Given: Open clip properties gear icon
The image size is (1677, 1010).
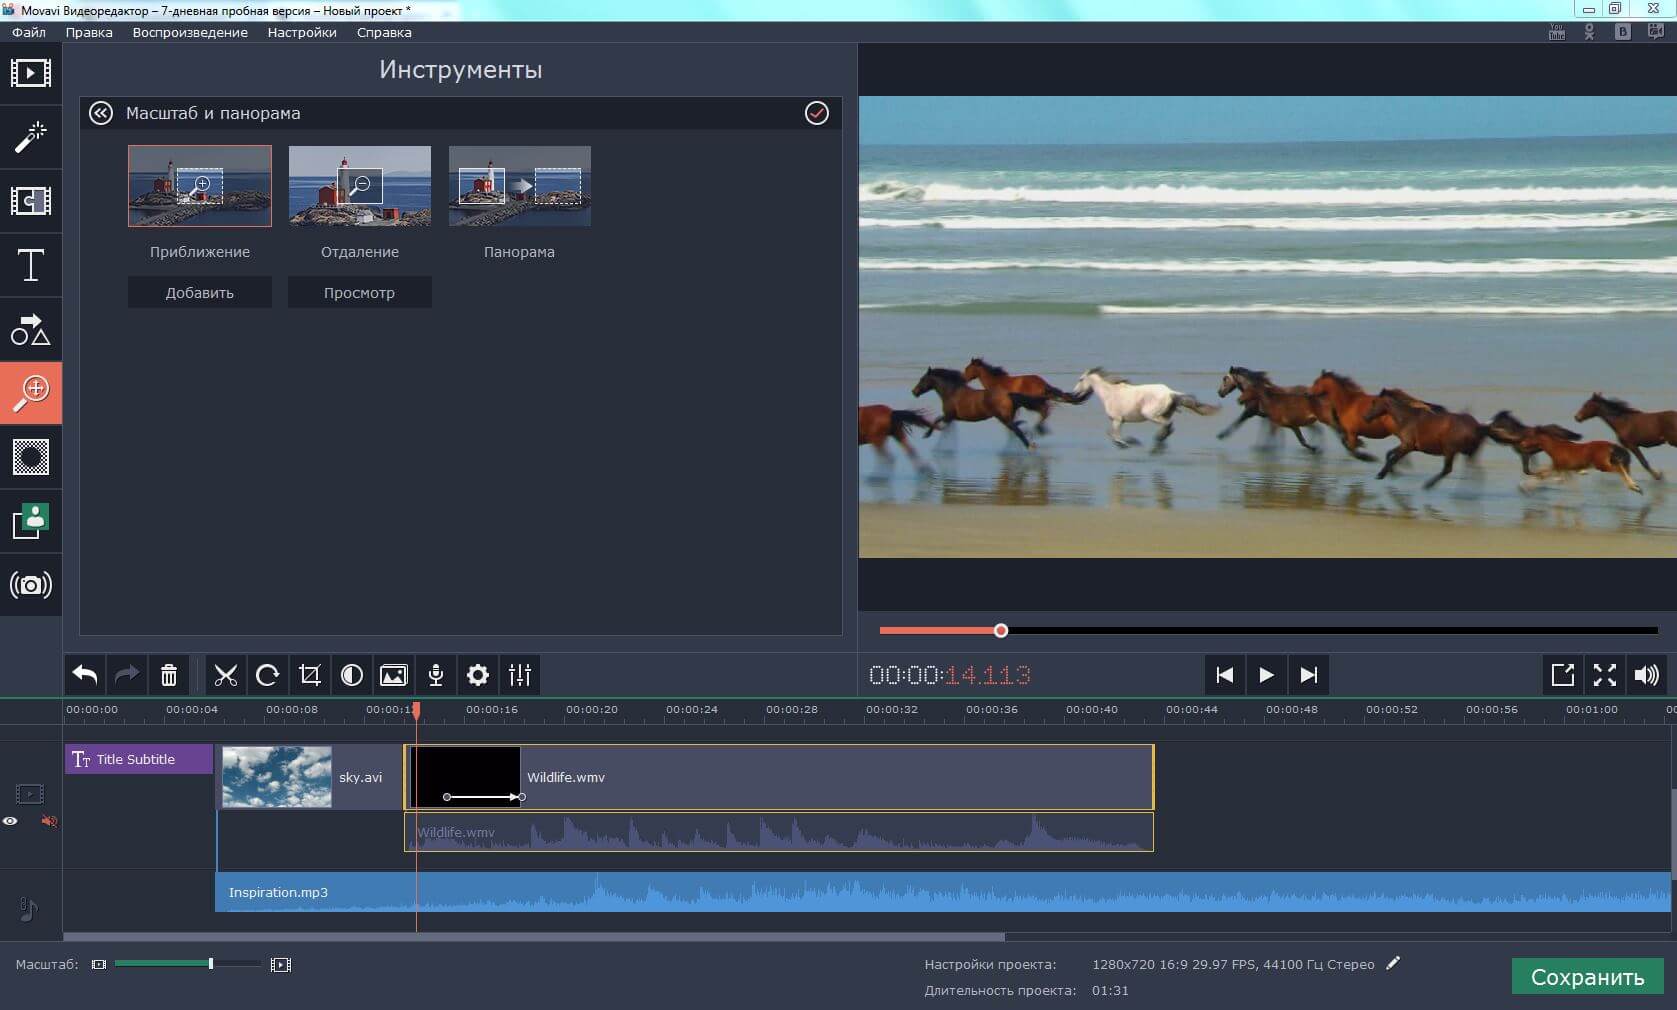Looking at the screenshot, I should [x=478, y=675].
